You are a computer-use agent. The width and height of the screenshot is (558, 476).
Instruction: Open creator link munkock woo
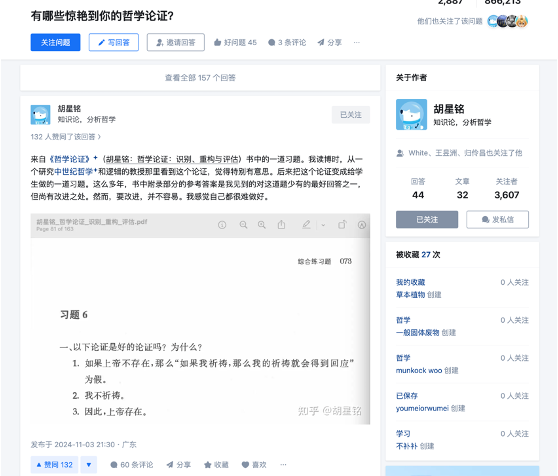pos(419,370)
